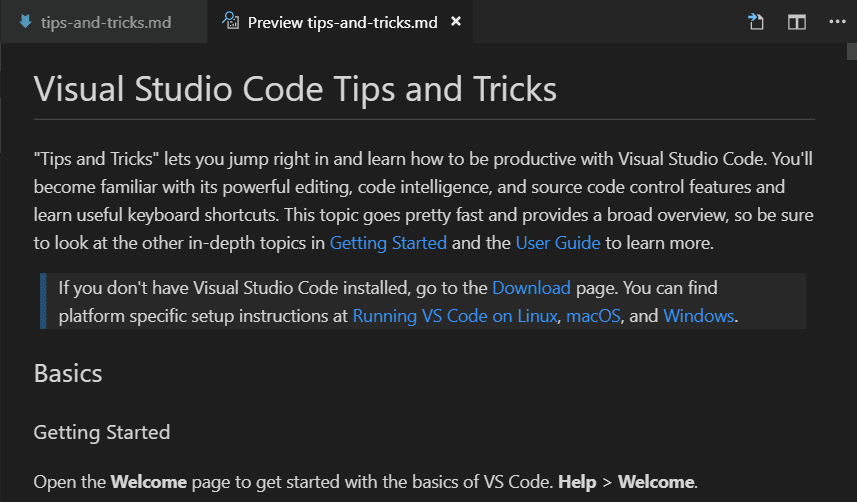Click the Open Preview Source icon
Screen dimensions: 857x502
tap(756, 22)
